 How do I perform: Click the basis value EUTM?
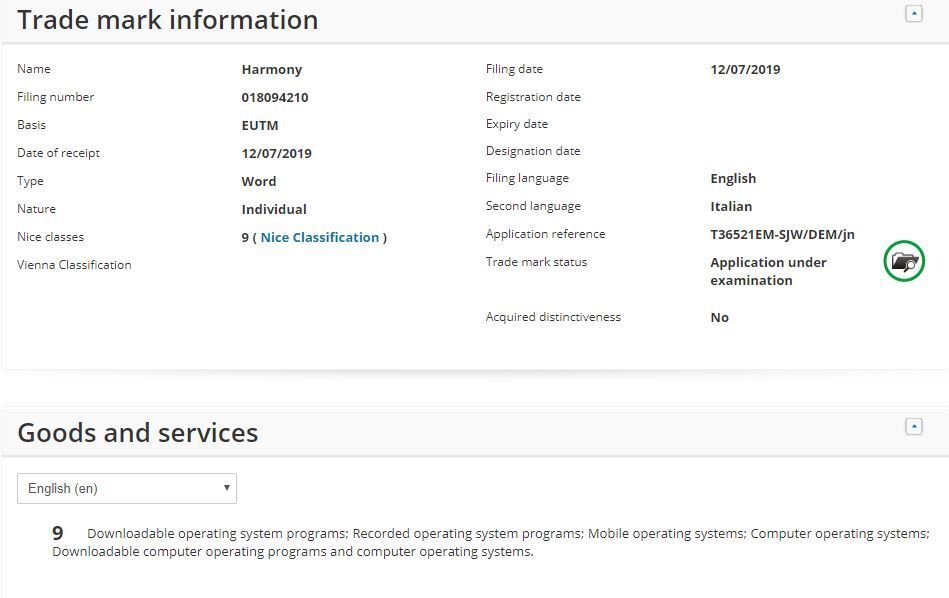click(x=260, y=125)
